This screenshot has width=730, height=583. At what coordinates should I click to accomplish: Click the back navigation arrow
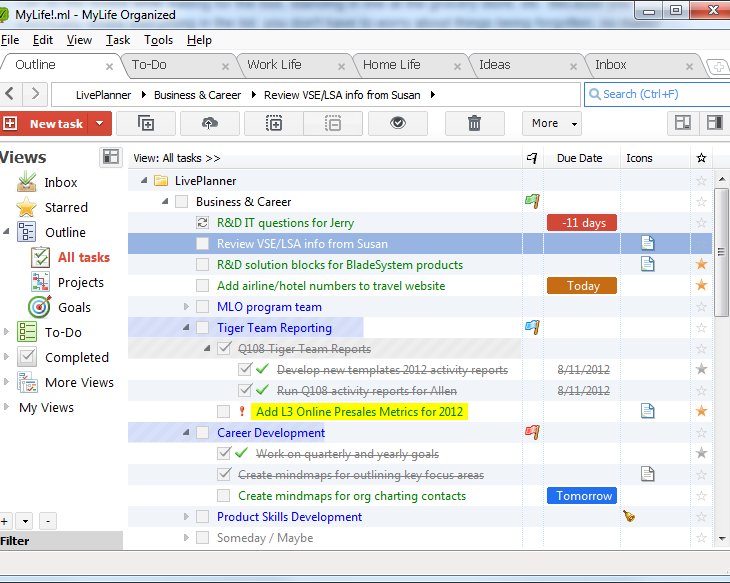pos(9,94)
